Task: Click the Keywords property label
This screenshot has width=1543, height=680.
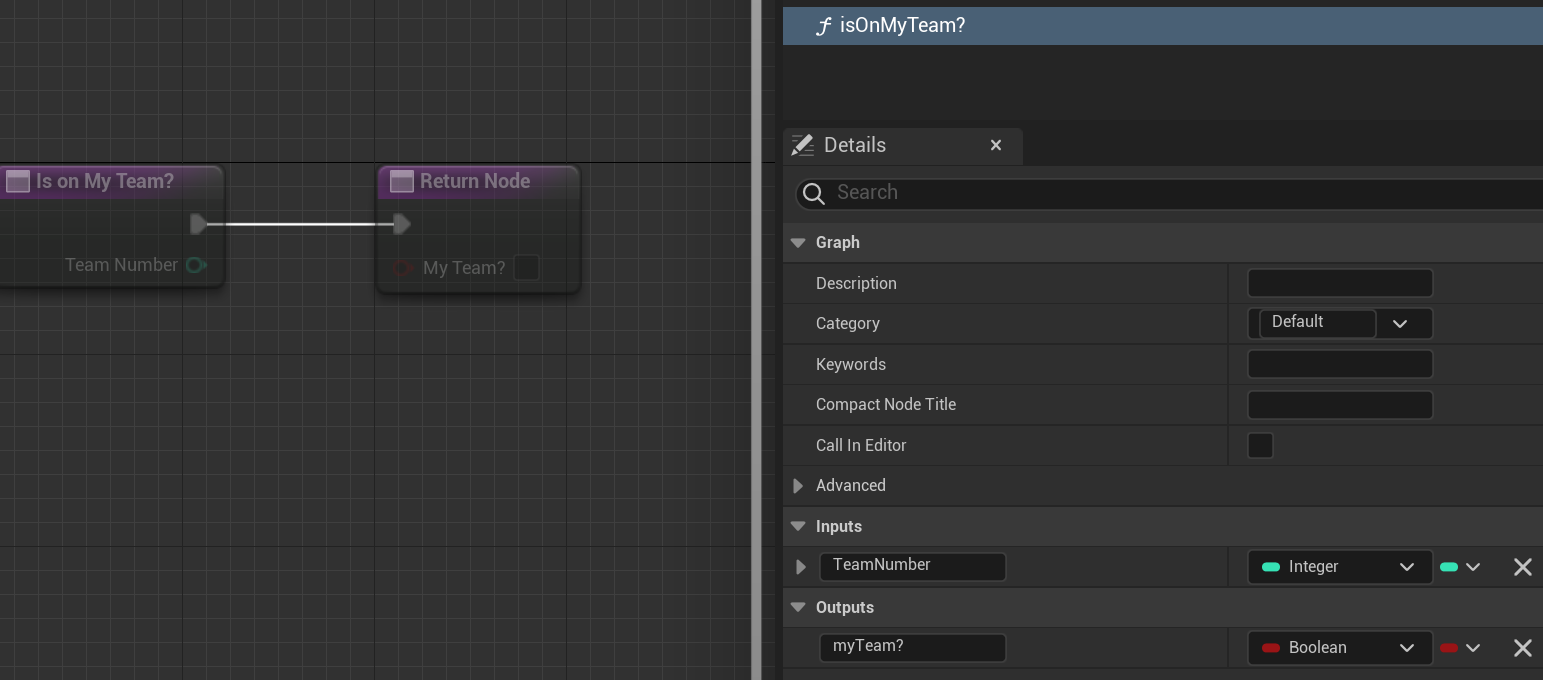Action: click(851, 365)
